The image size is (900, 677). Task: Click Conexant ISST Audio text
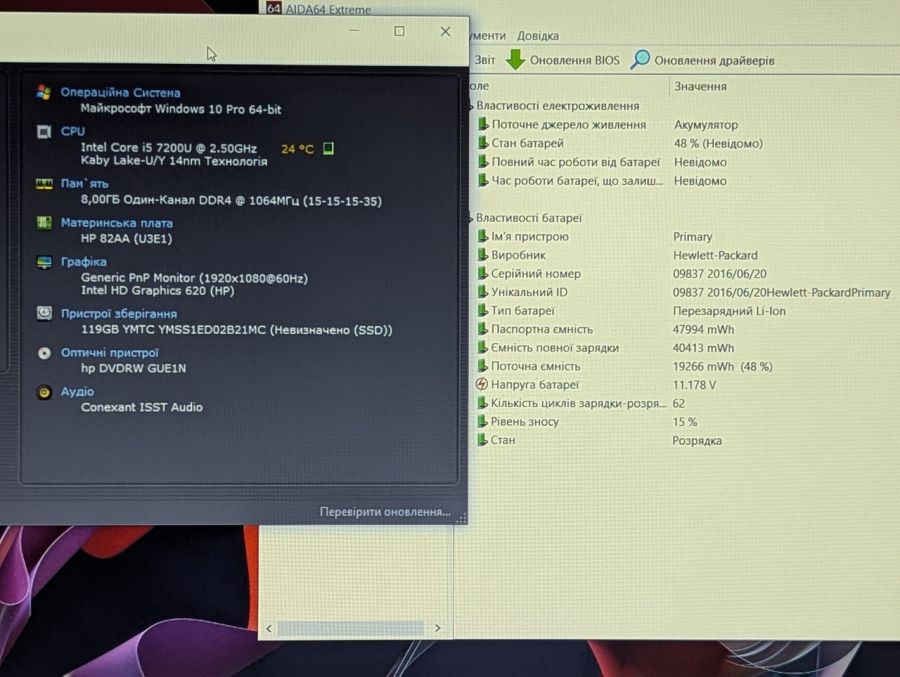pos(142,407)
